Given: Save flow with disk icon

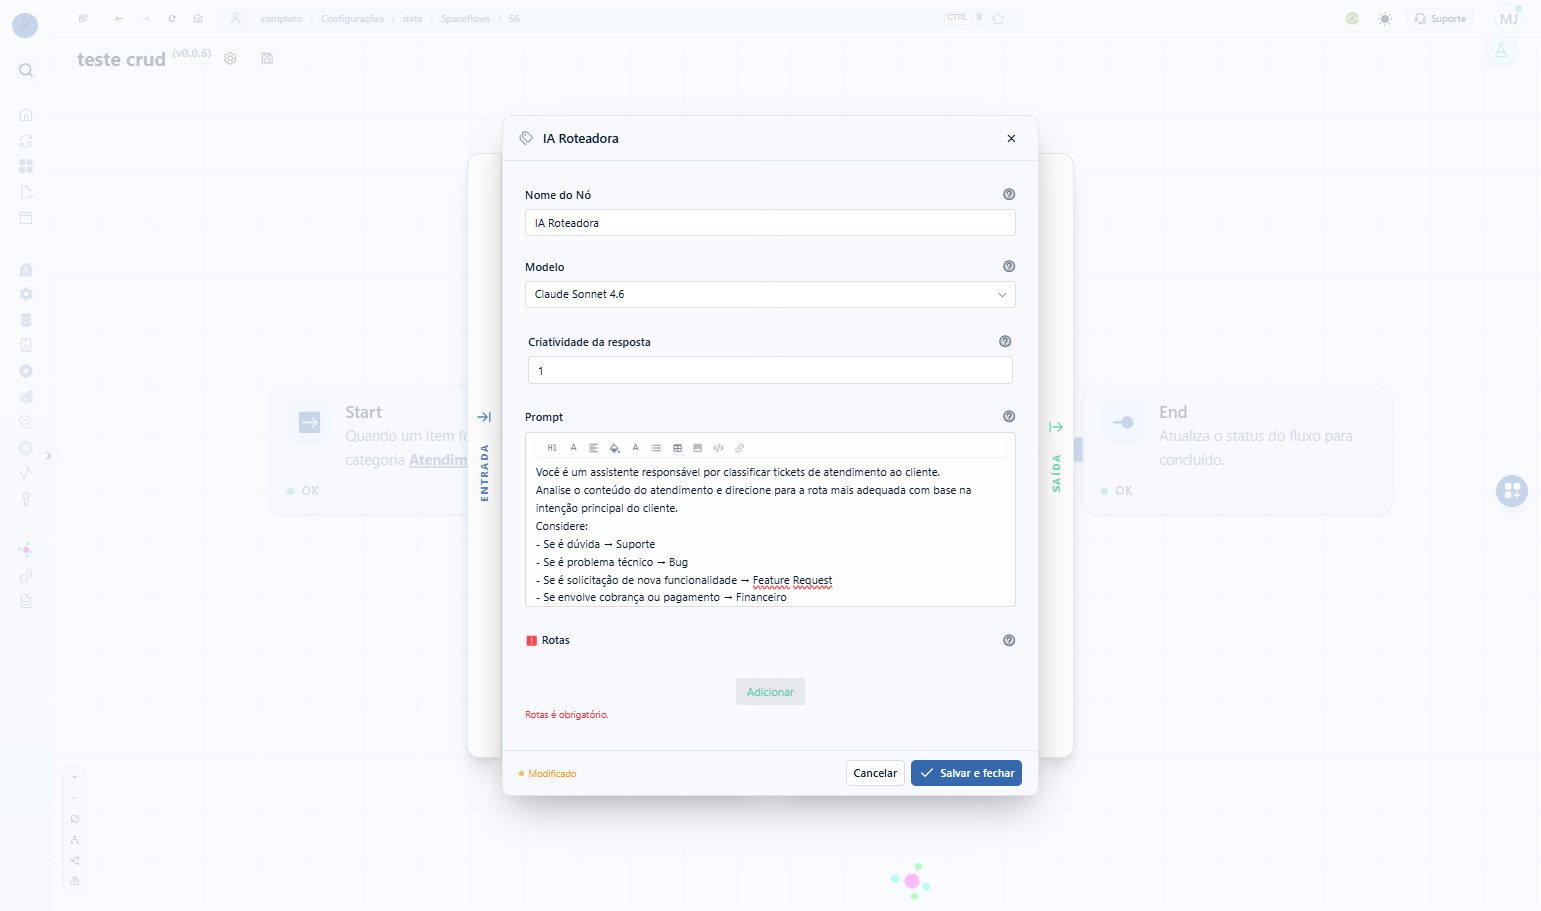Looking at the screenshot, I should (267, 59).
